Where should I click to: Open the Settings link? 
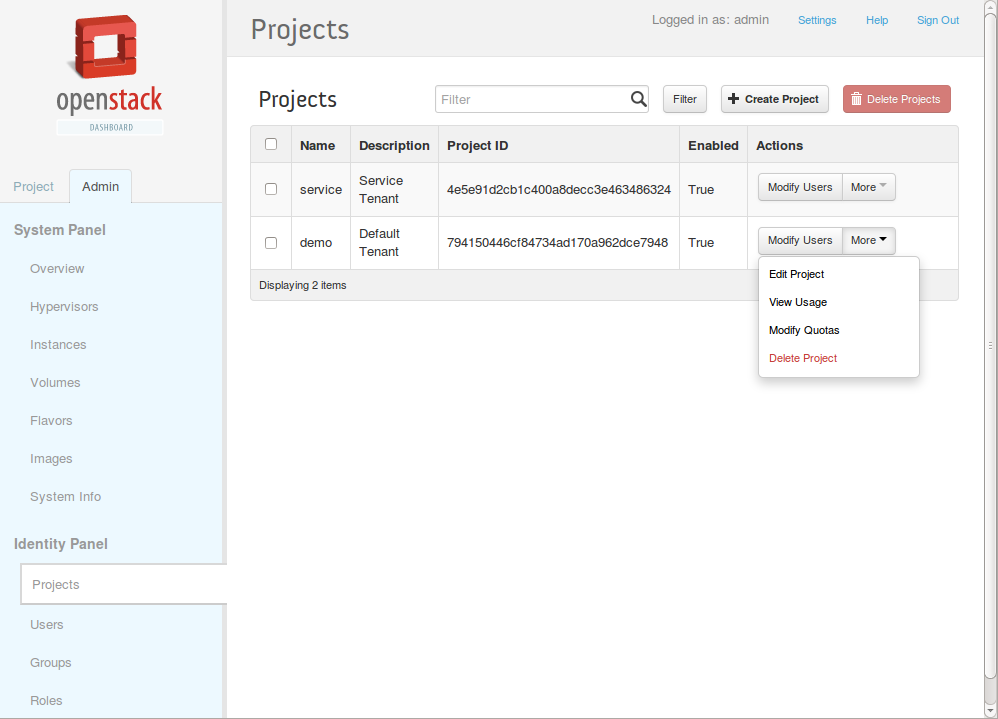pos(817,20)
